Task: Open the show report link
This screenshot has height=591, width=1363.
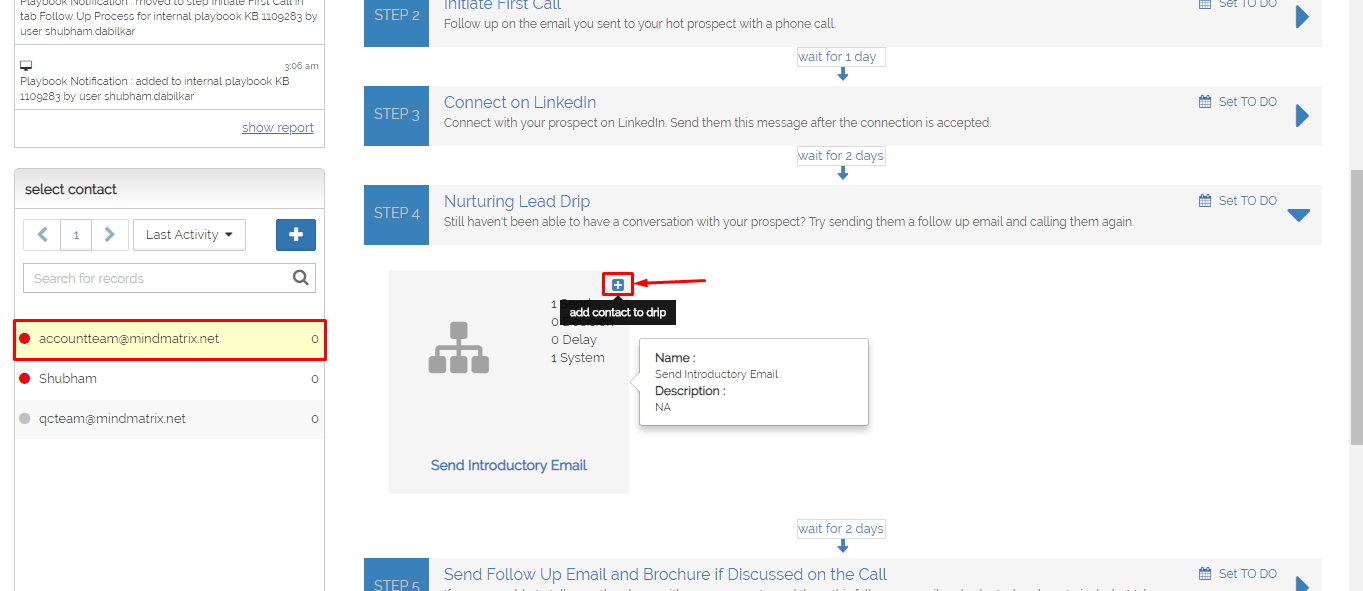Action: [x=278, y=128]
